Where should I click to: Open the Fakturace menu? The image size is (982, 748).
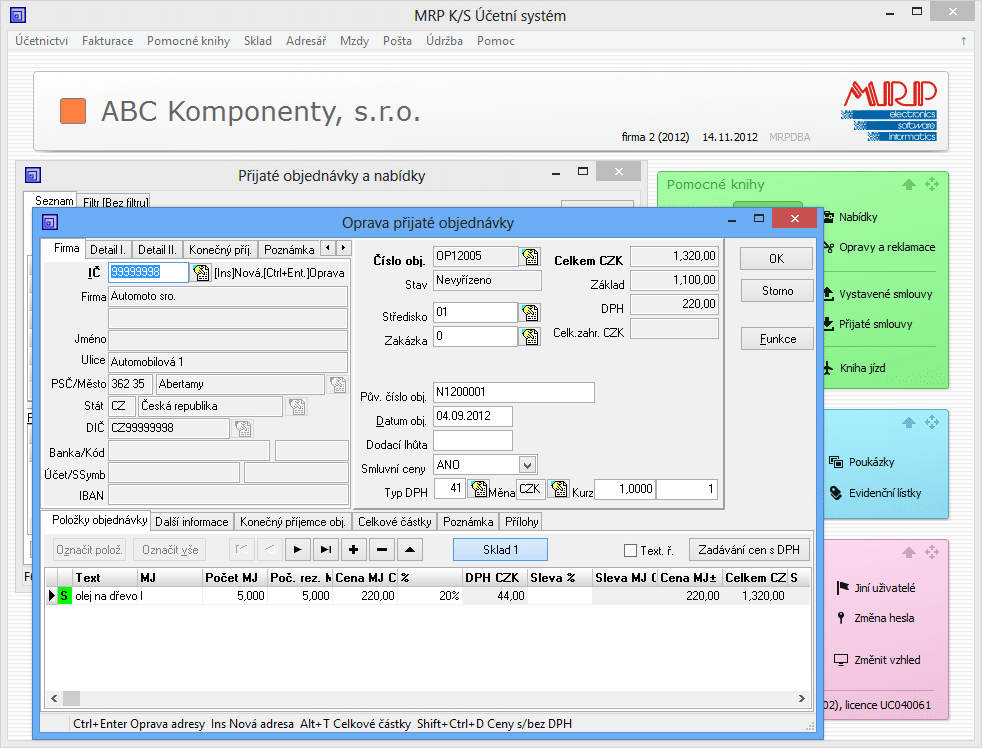click(x=107, y=41)
